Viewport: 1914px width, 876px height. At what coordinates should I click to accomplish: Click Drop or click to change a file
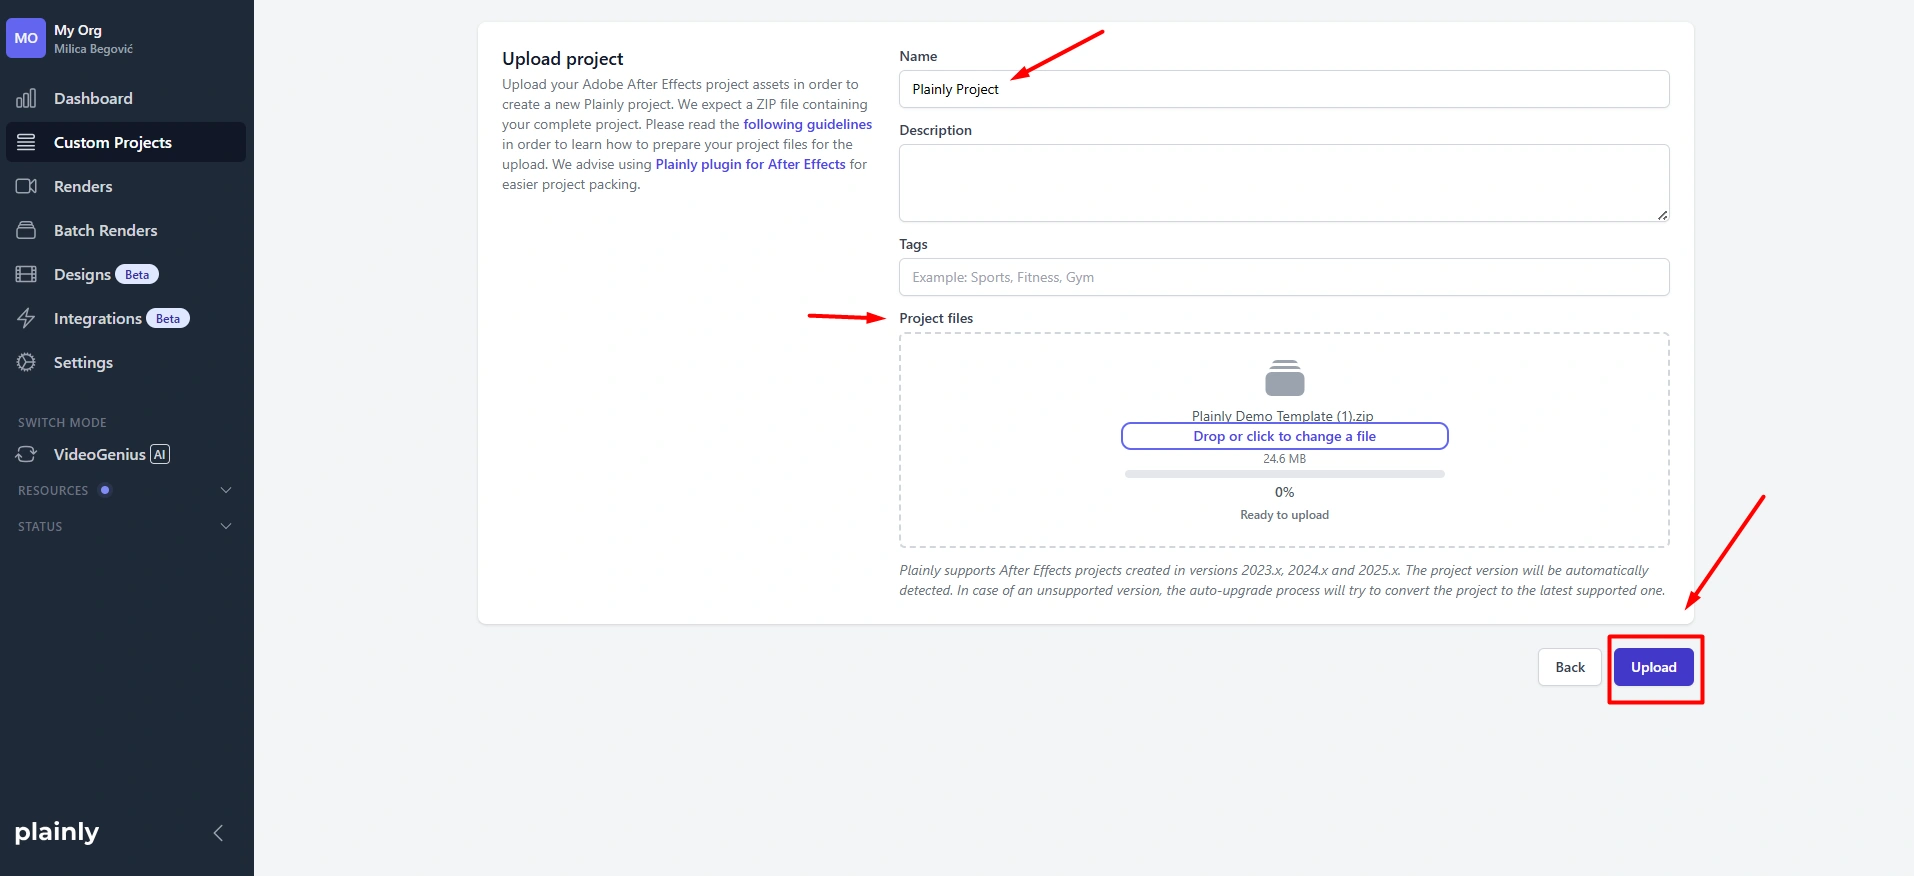click(x=1284, y=436)
